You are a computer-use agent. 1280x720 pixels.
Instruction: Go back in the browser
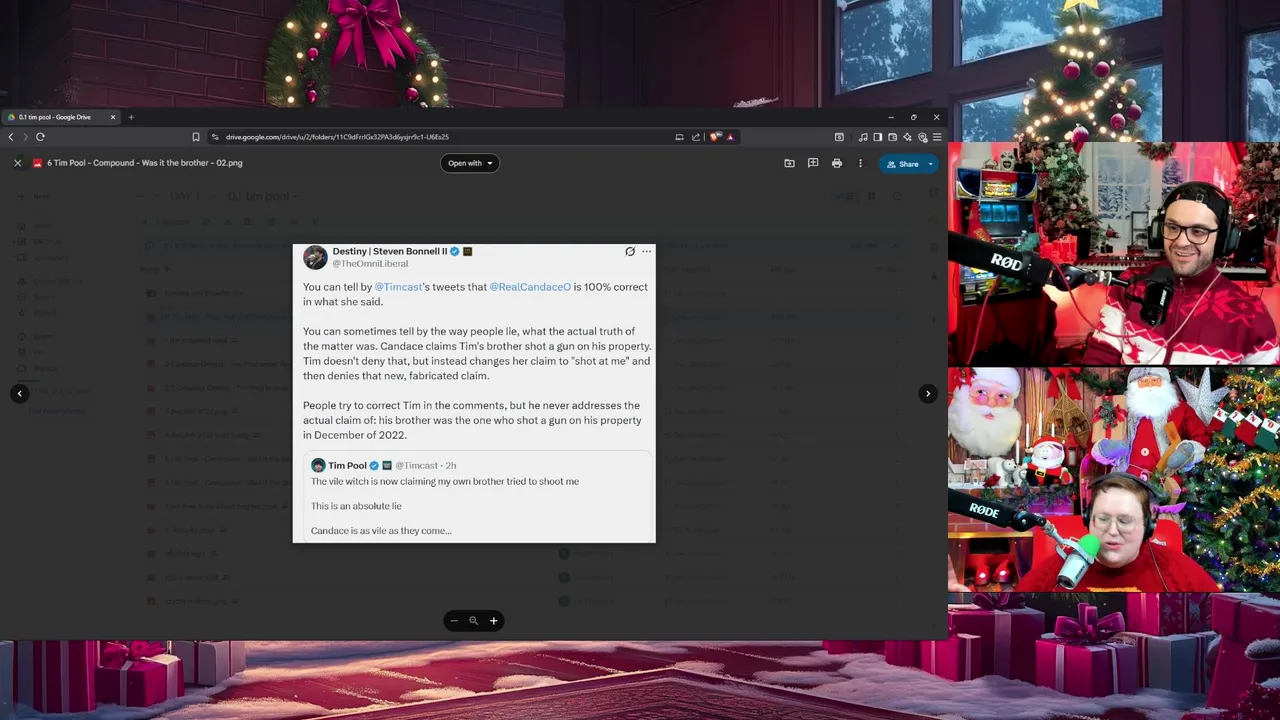11,137
